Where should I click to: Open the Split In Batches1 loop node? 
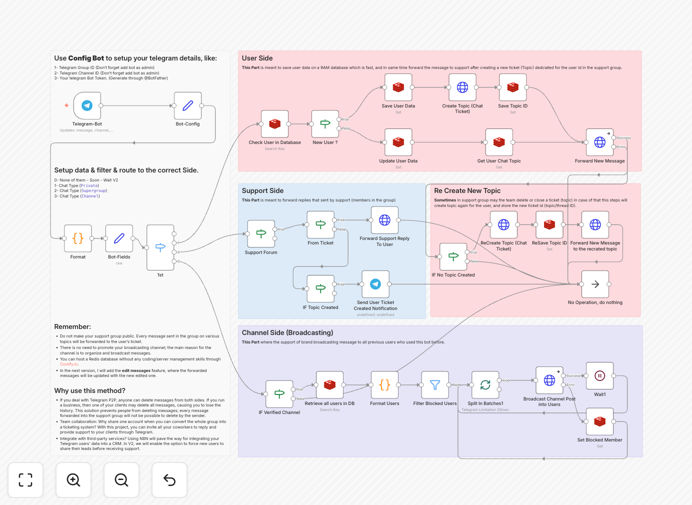click(x=485, y=385)
